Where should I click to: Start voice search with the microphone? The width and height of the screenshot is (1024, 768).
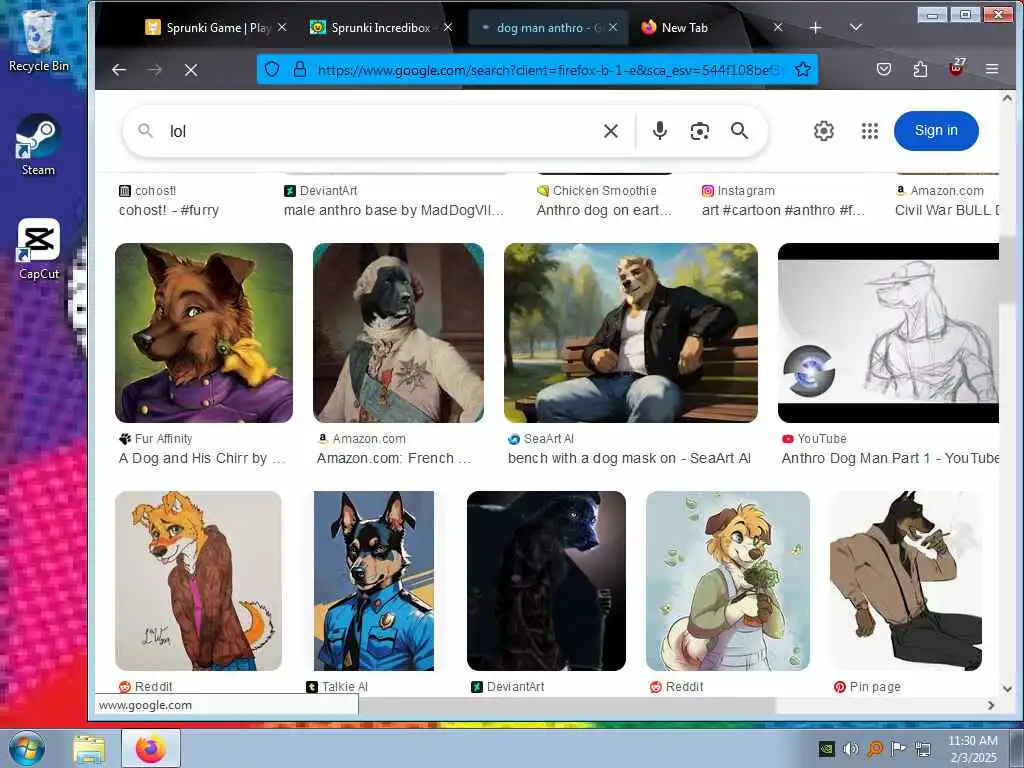(660, 131)
